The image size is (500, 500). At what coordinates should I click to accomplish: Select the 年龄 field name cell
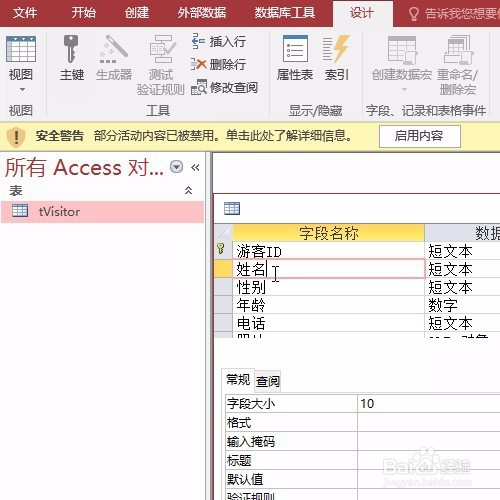click(328, 305)
